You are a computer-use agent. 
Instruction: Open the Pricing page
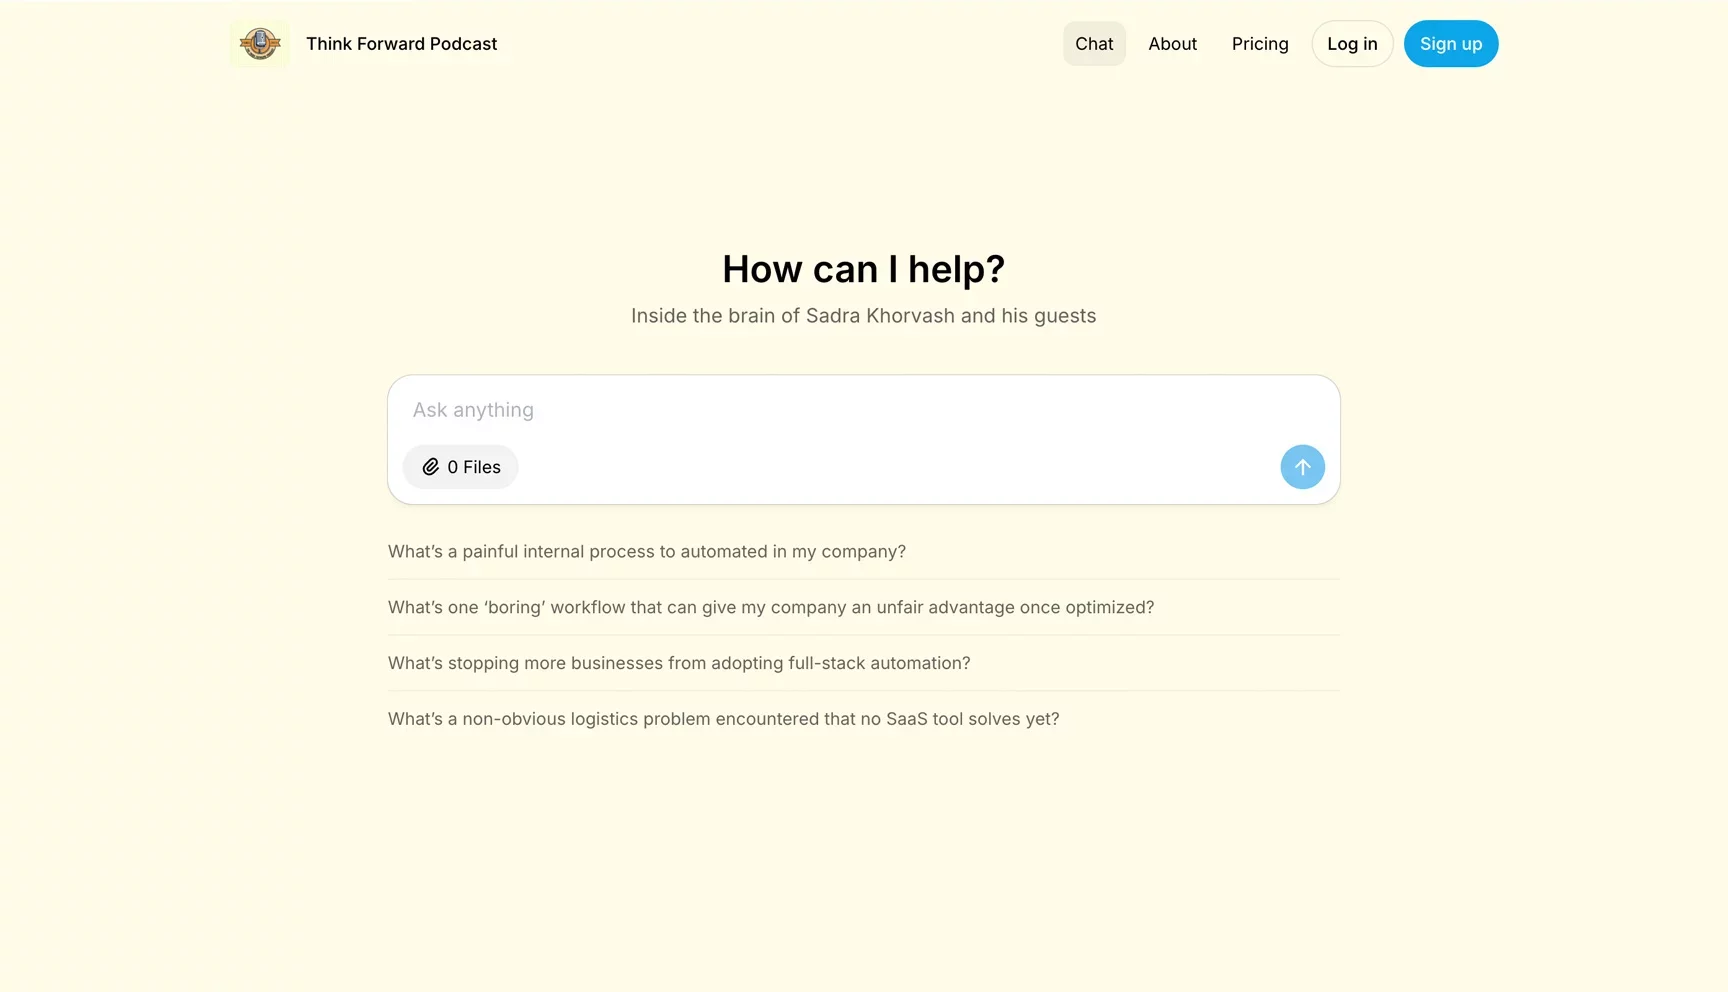pos(1260,44)
